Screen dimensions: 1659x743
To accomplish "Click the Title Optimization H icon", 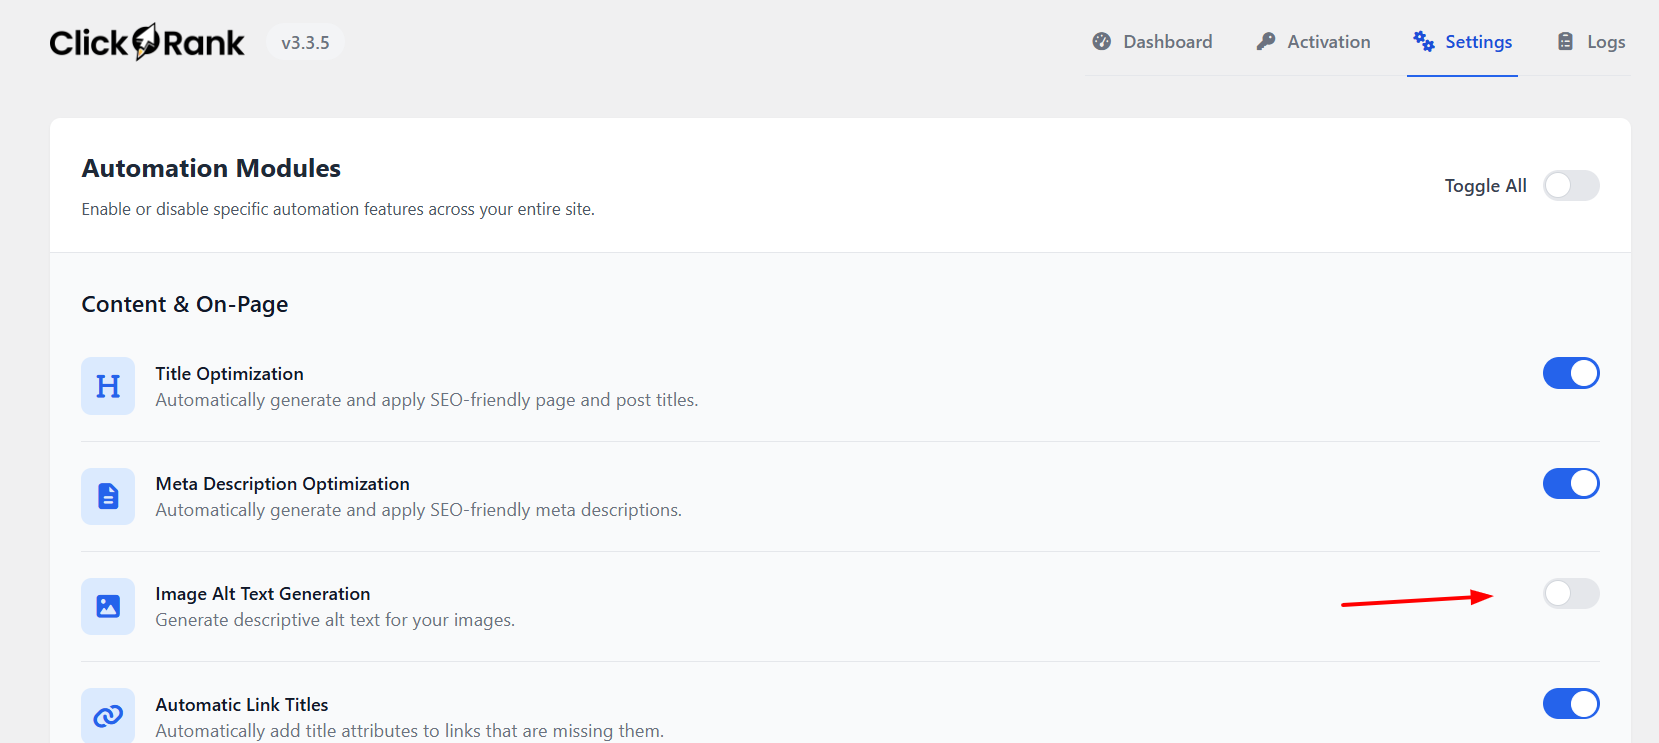I will point(108,386).
